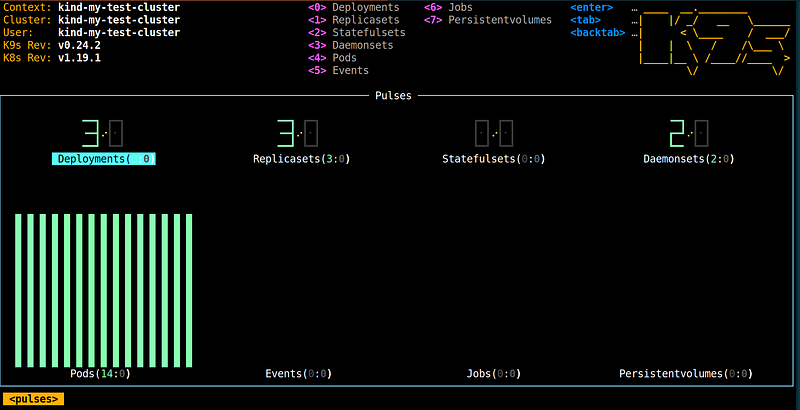Click the <4> Pods shortcut hint
The height and width of the screenshot is (410, 800).
332,58
